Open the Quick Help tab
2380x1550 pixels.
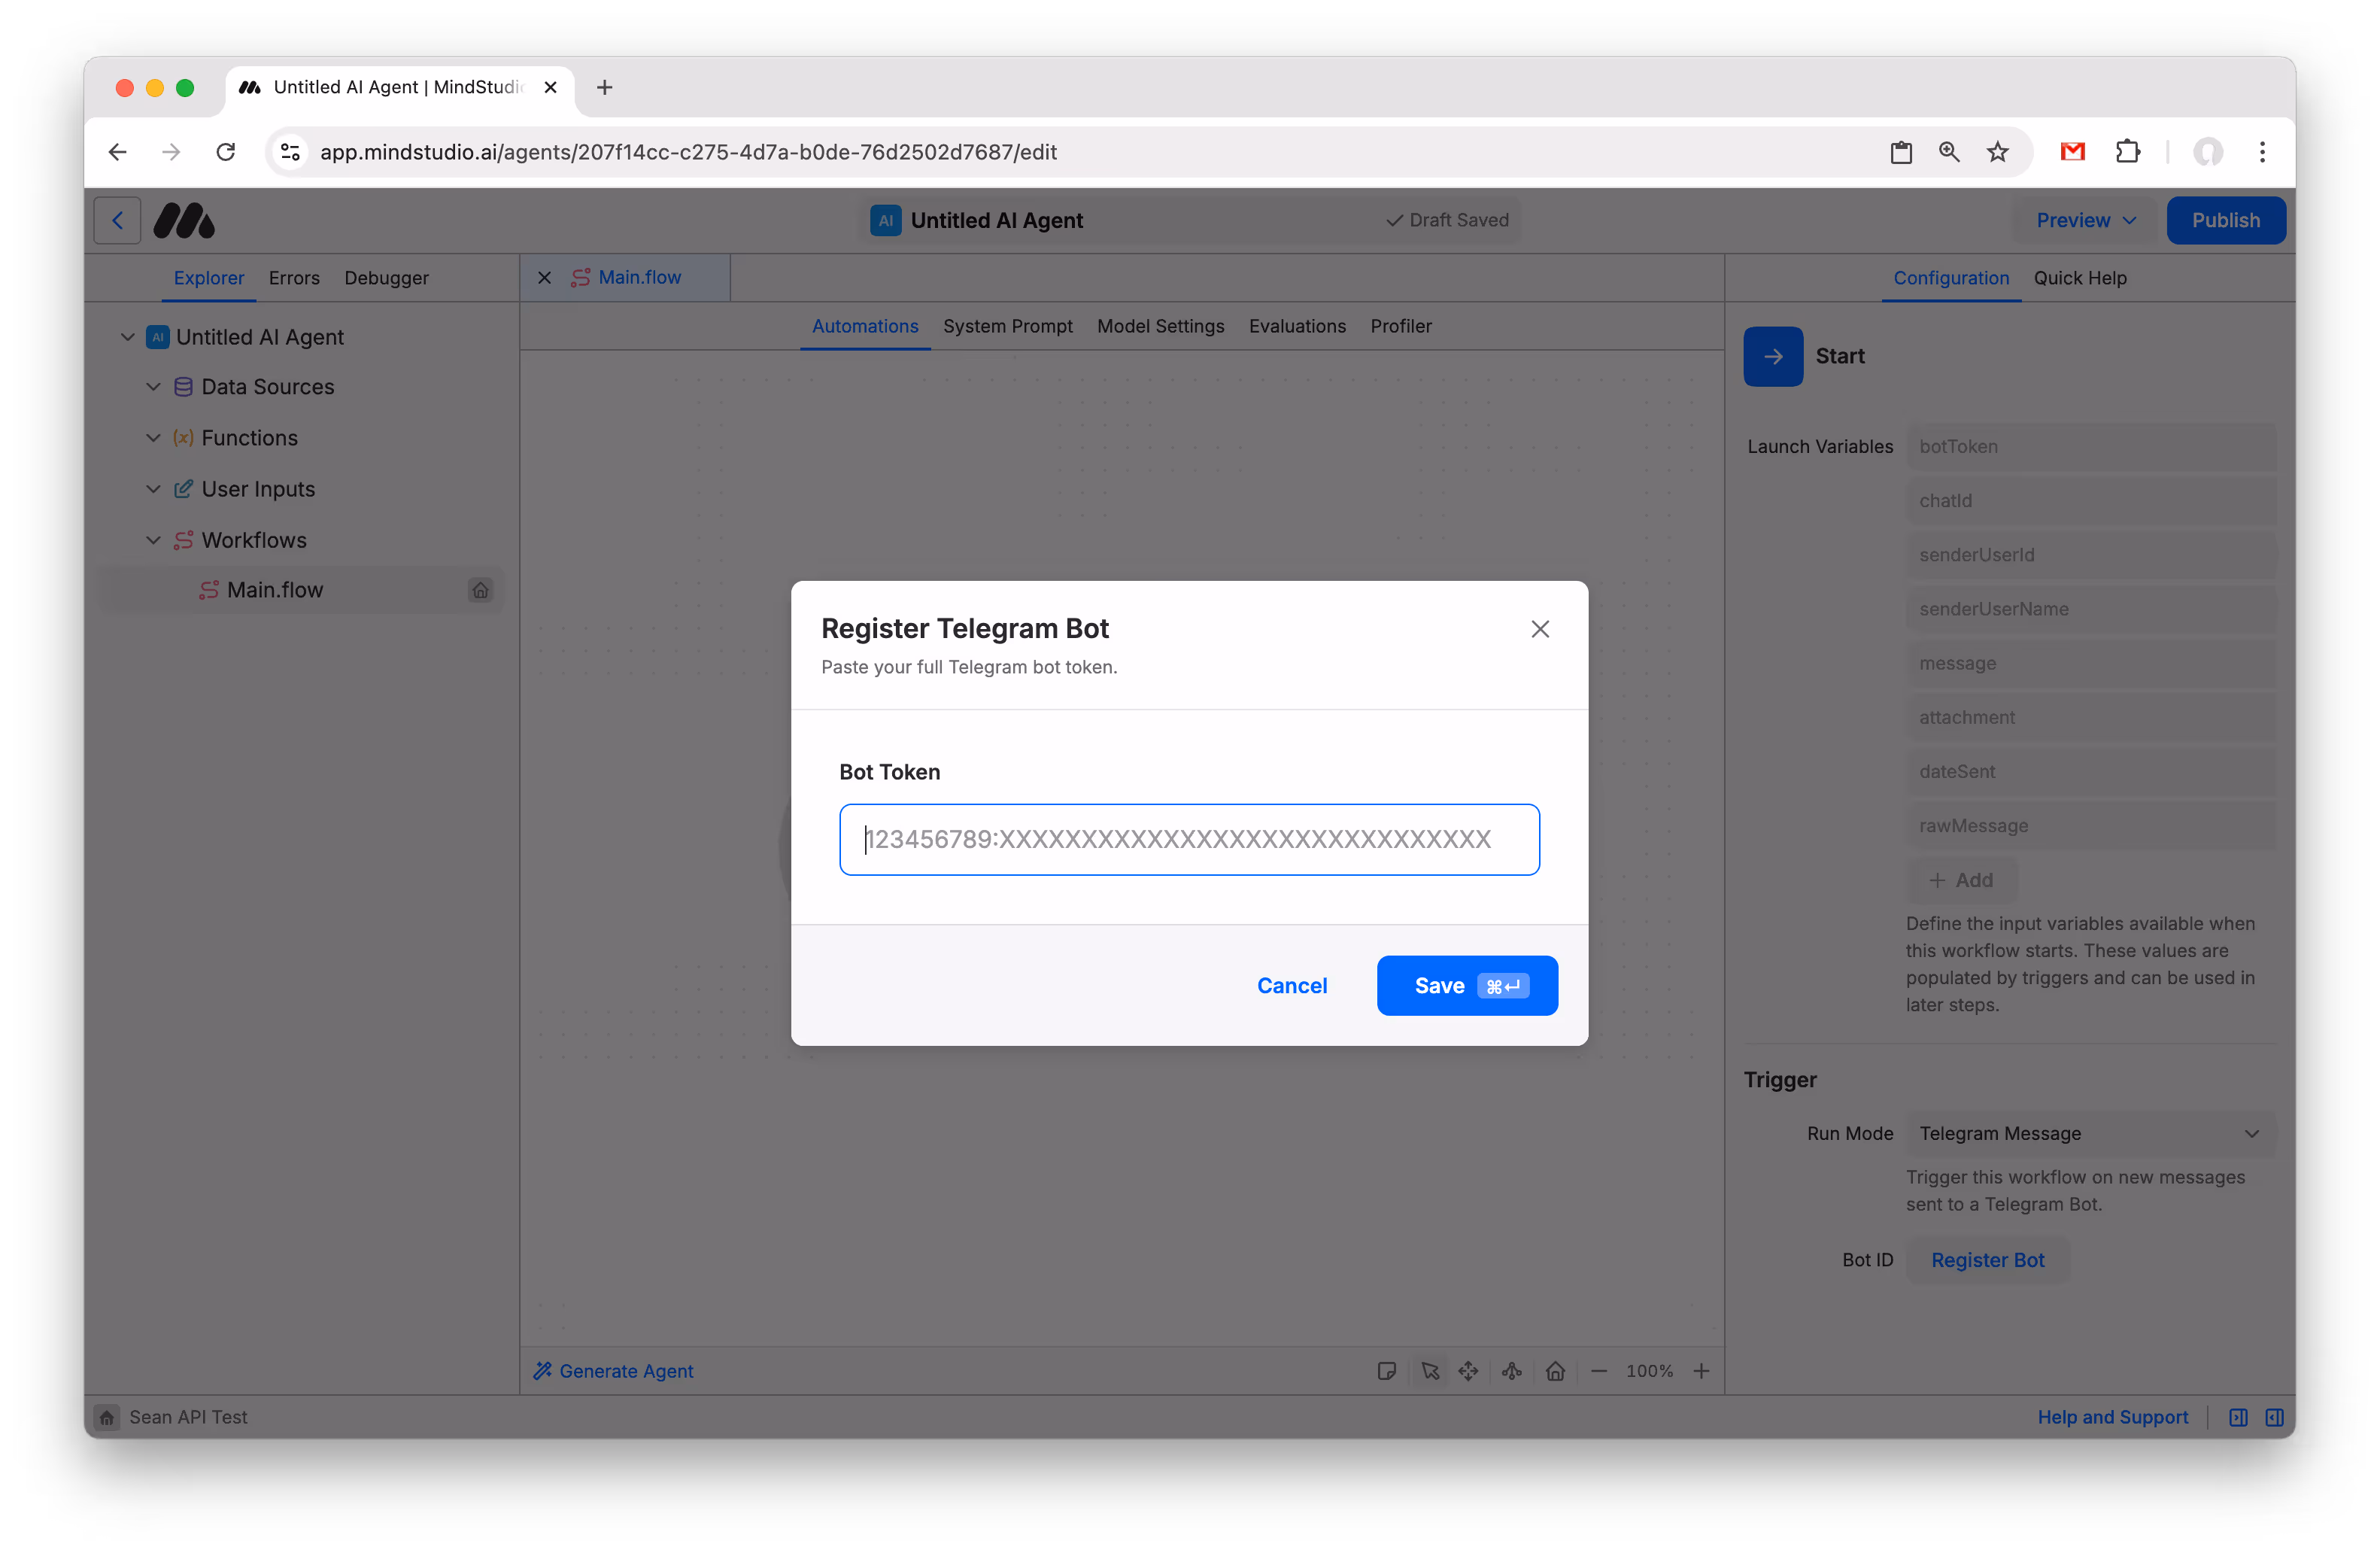click(2079, 278)
